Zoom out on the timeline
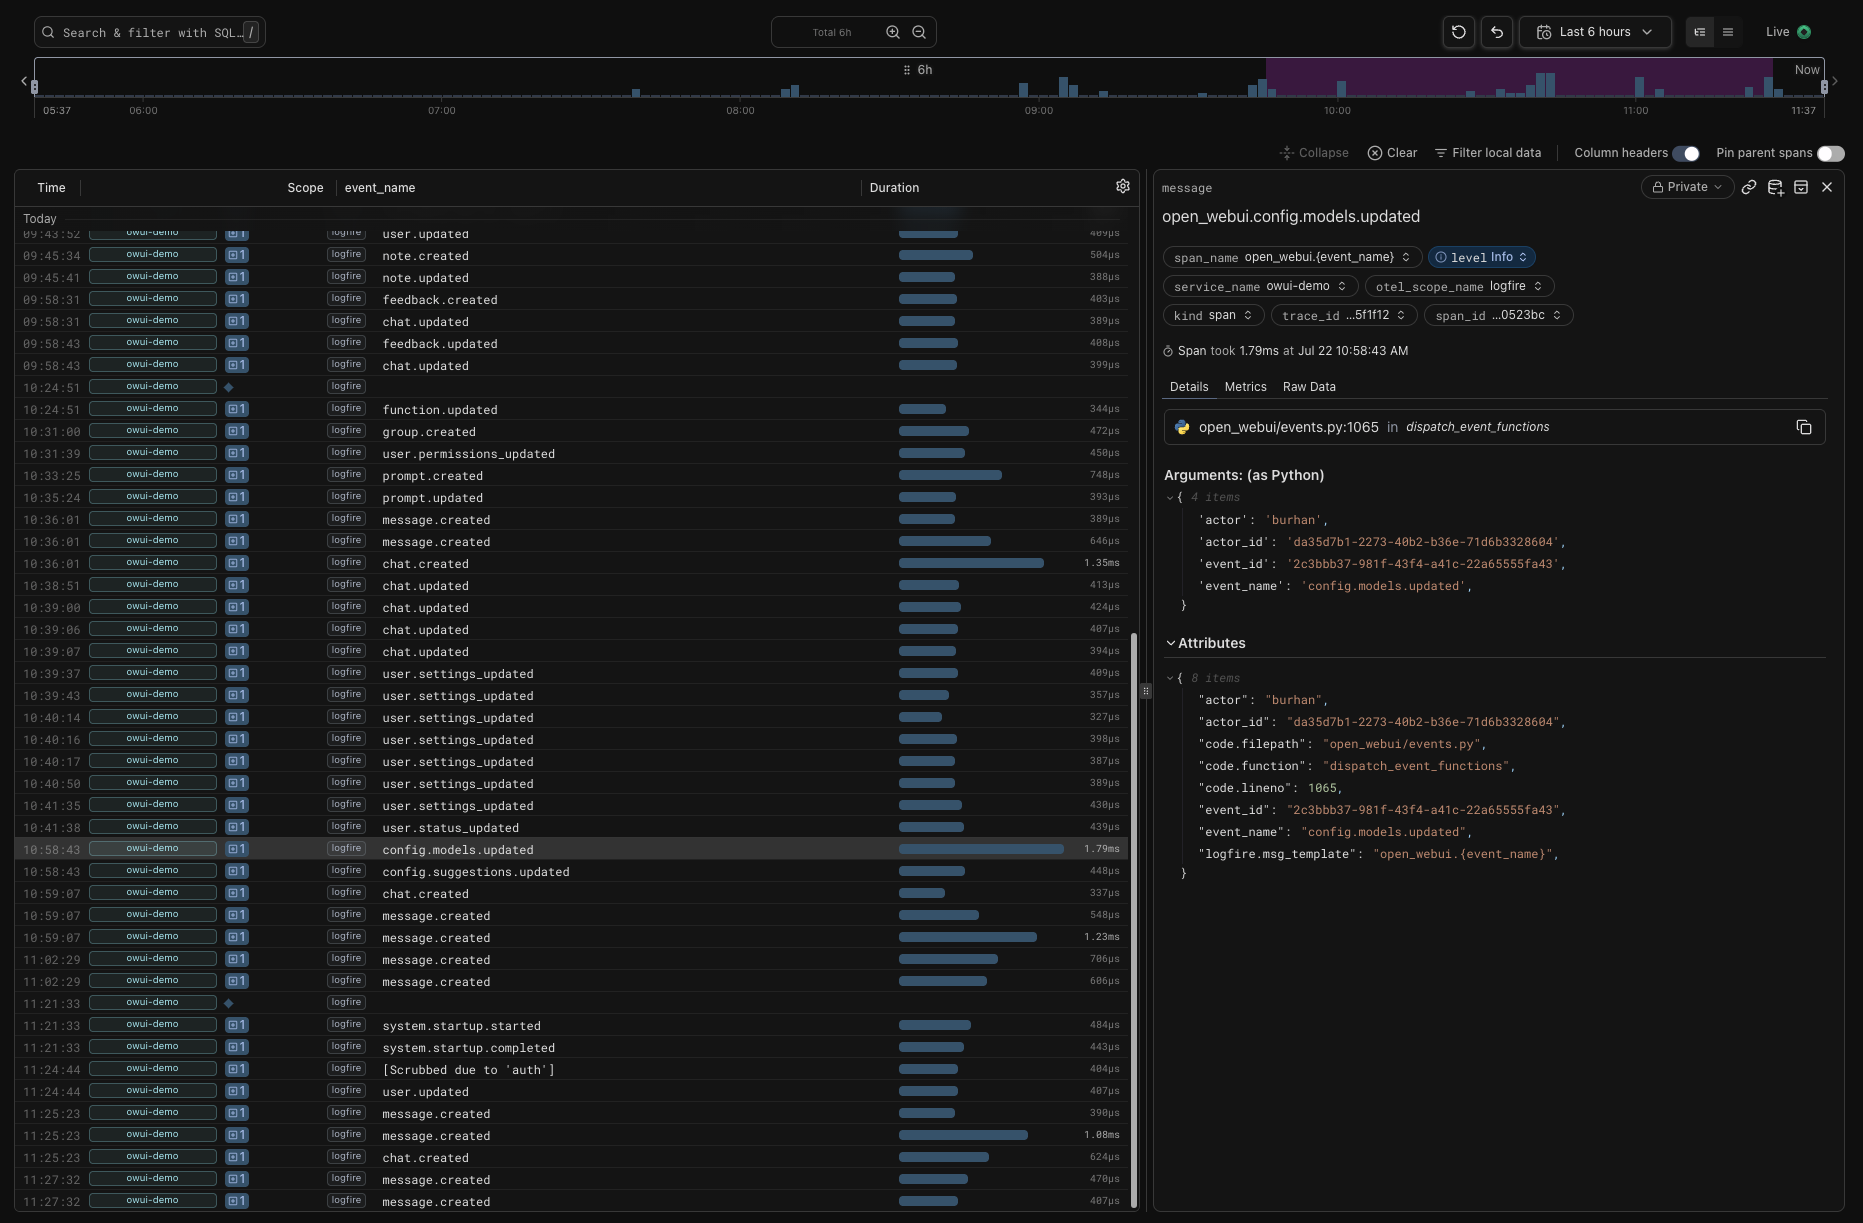Screen dimensions: 1863x1223 pos(919,32)
